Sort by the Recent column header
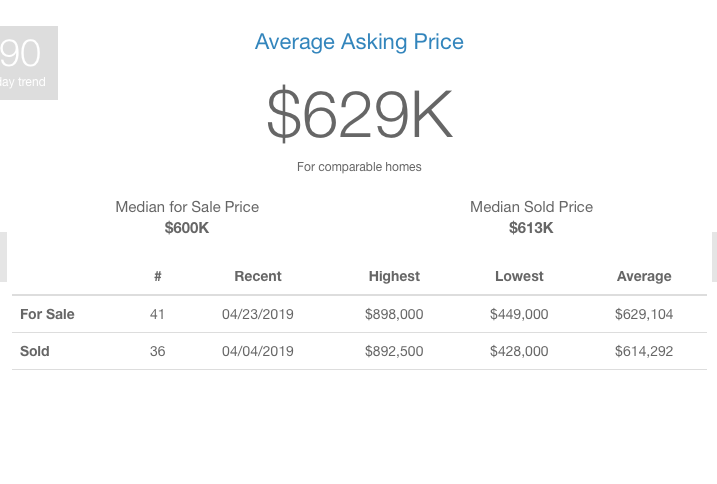The image size is (717, 484). coord(258,276)
